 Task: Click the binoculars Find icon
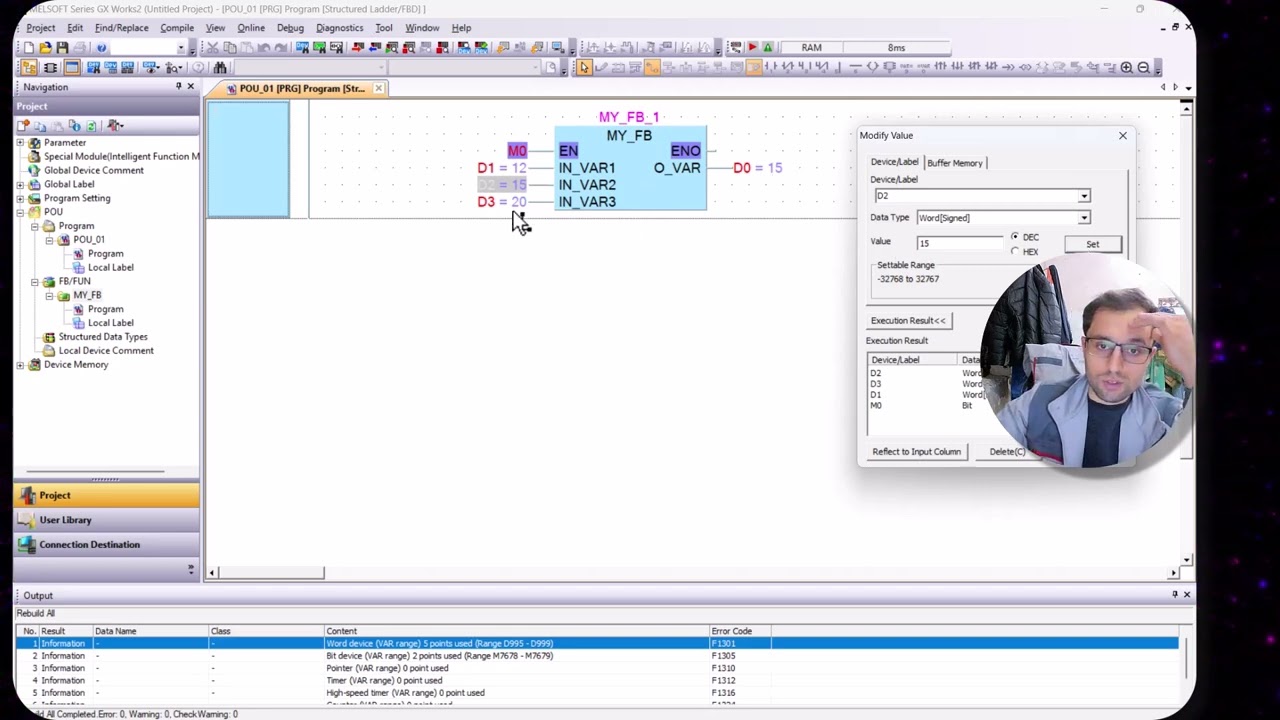[x=219, y=68]
